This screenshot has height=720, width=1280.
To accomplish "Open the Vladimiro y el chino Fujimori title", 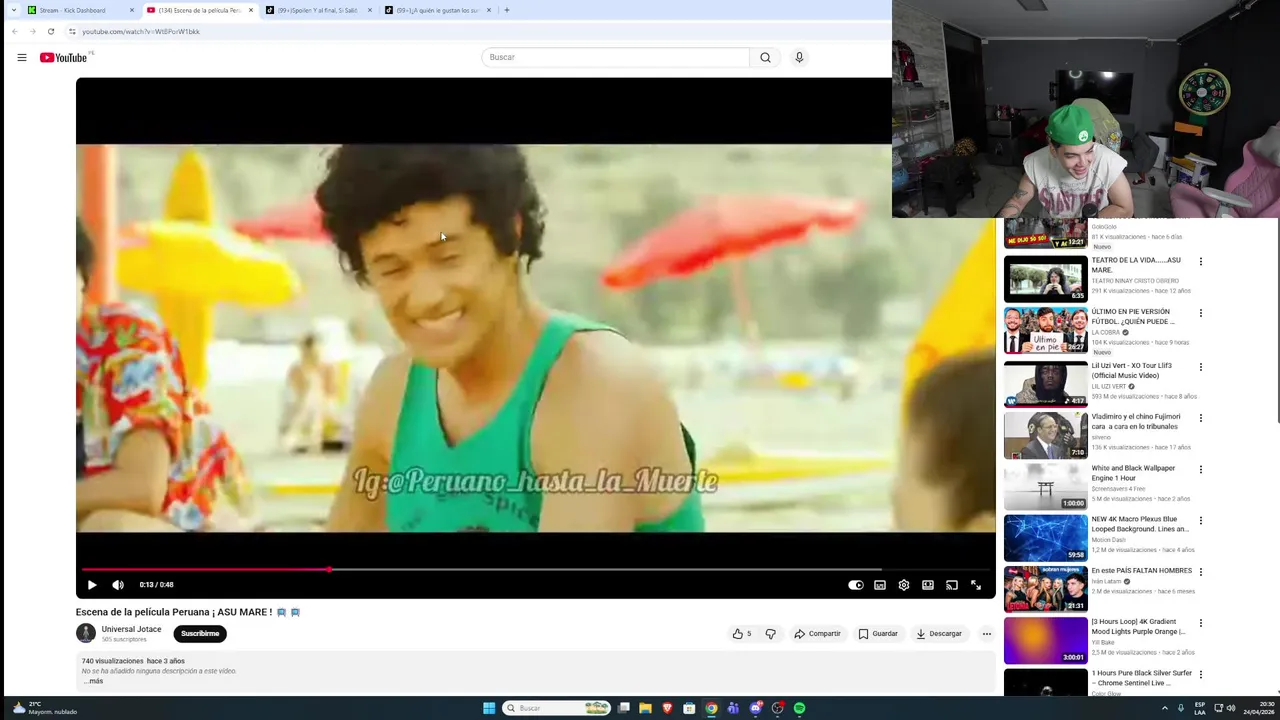I will click(1136, 421).
